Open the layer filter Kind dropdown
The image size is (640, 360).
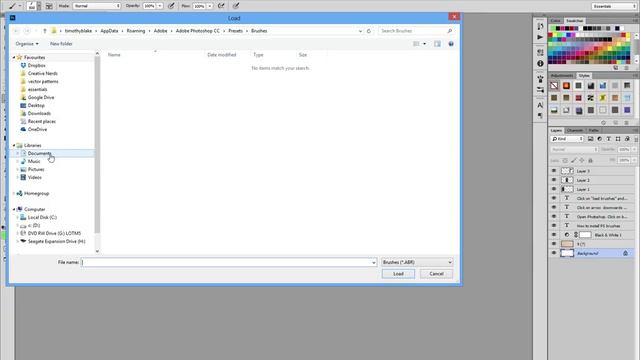(567, 139)
